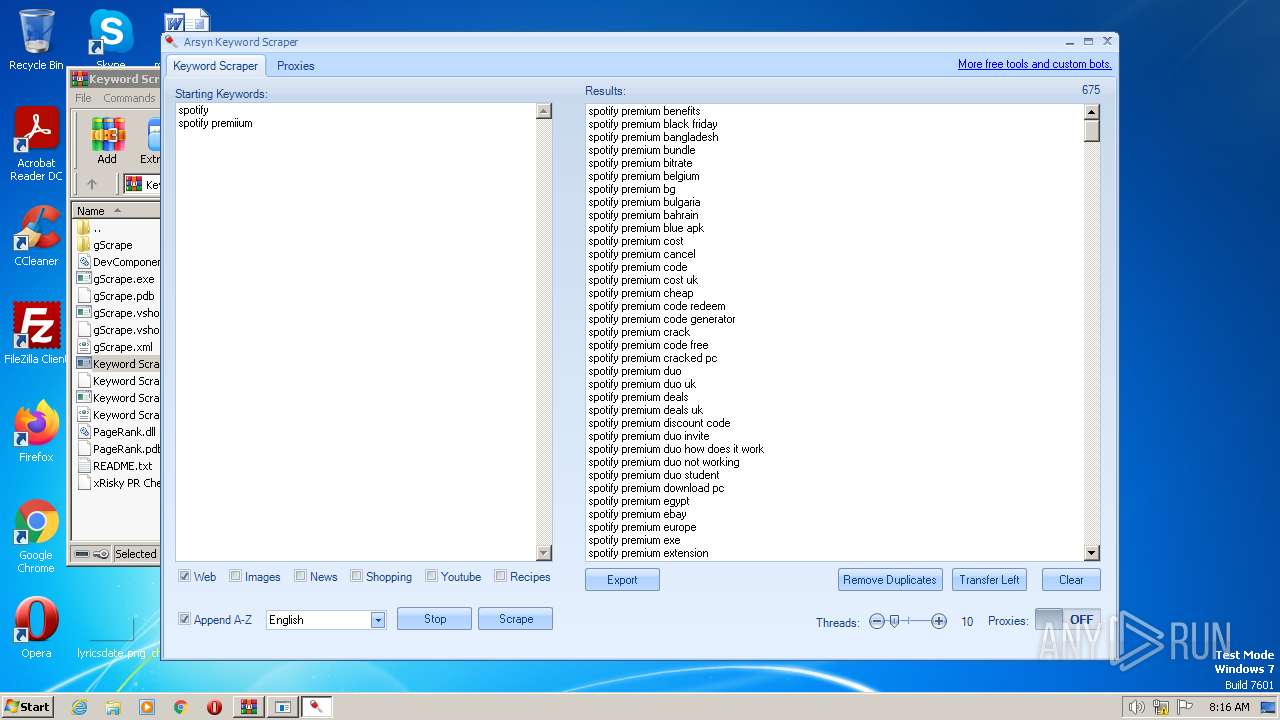Click the Arsyn Keyword Scraper title icon
This screenshot has width=1280, height=720.
click(x=172, y=42)
